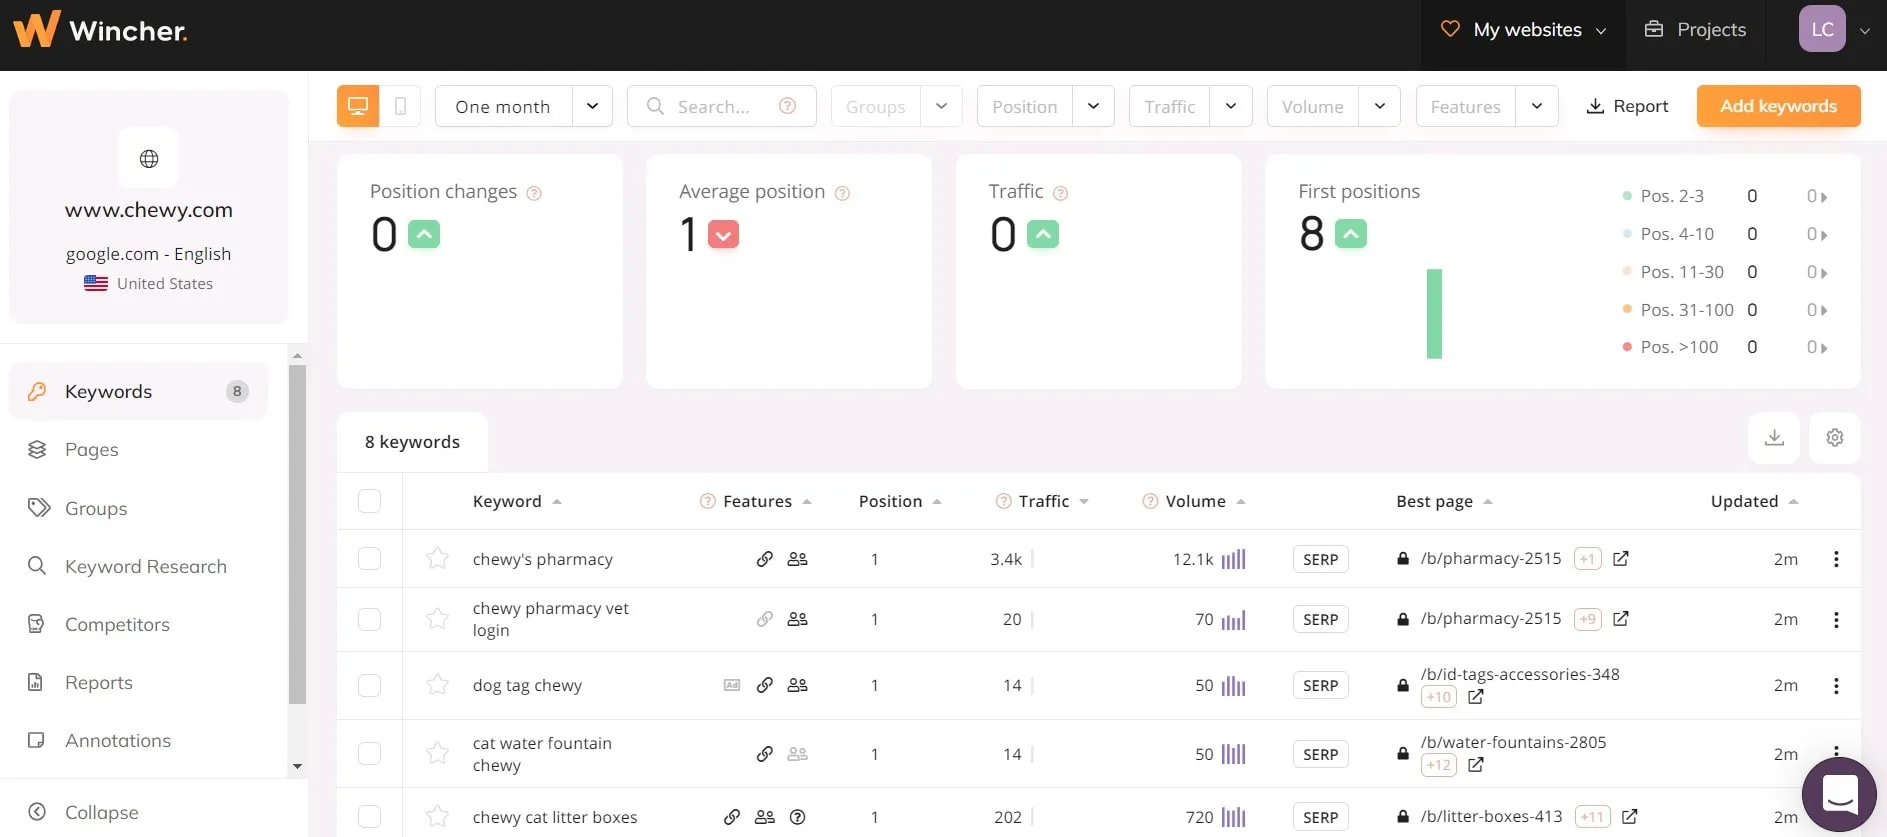Check the chewy's pharmacy row checkbox
The height and width of the screenshot is (837, 1887).
370,559
